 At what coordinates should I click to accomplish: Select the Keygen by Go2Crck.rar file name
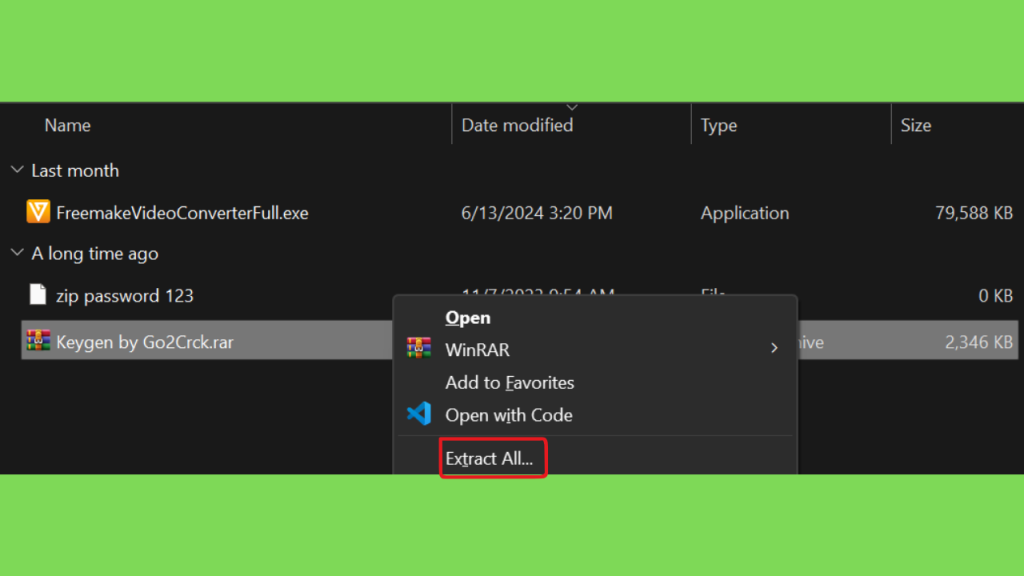pos(144,342)
